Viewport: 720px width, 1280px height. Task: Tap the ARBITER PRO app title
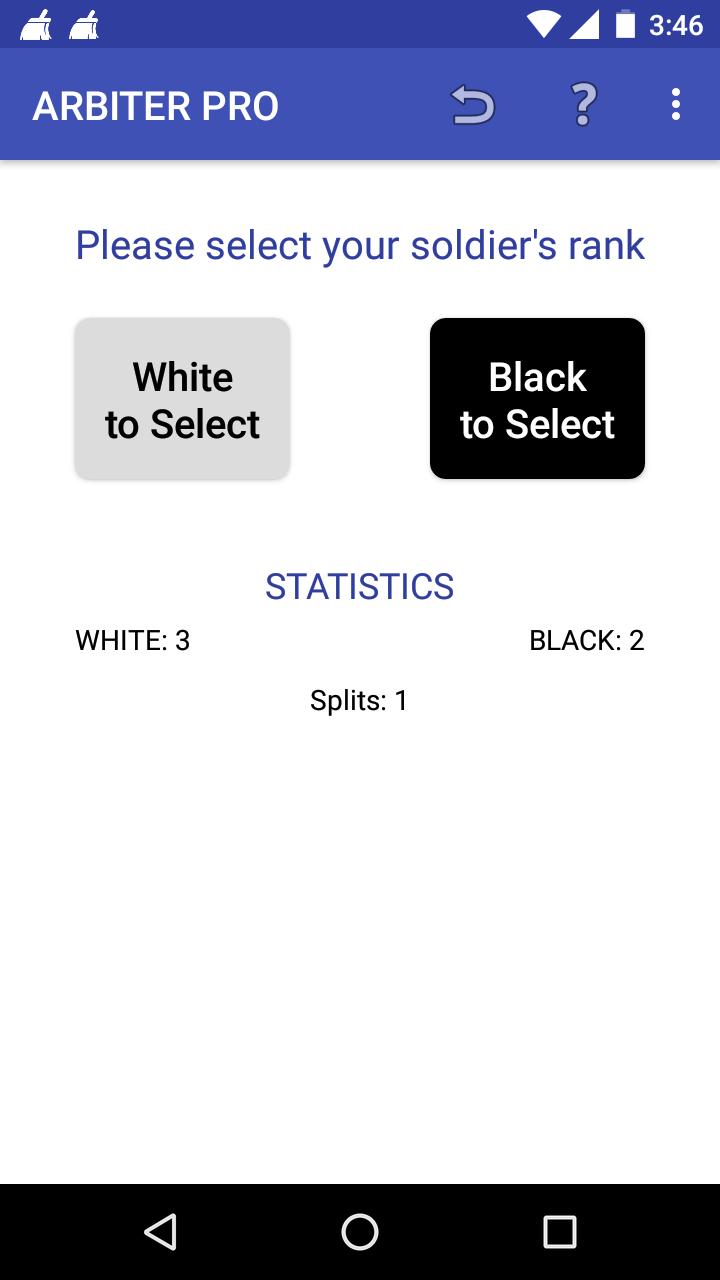point(156,106)
